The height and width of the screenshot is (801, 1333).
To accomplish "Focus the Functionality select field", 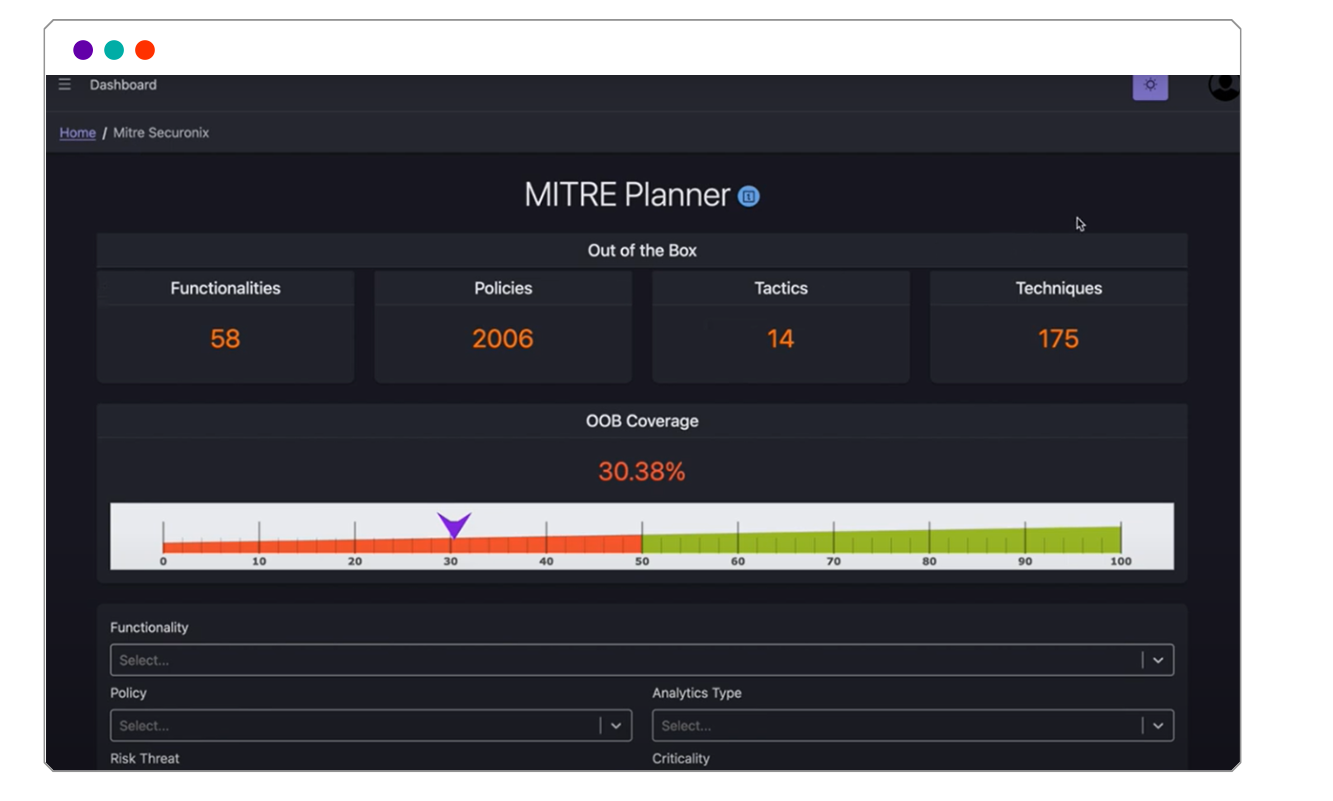I will coord(620,660).
